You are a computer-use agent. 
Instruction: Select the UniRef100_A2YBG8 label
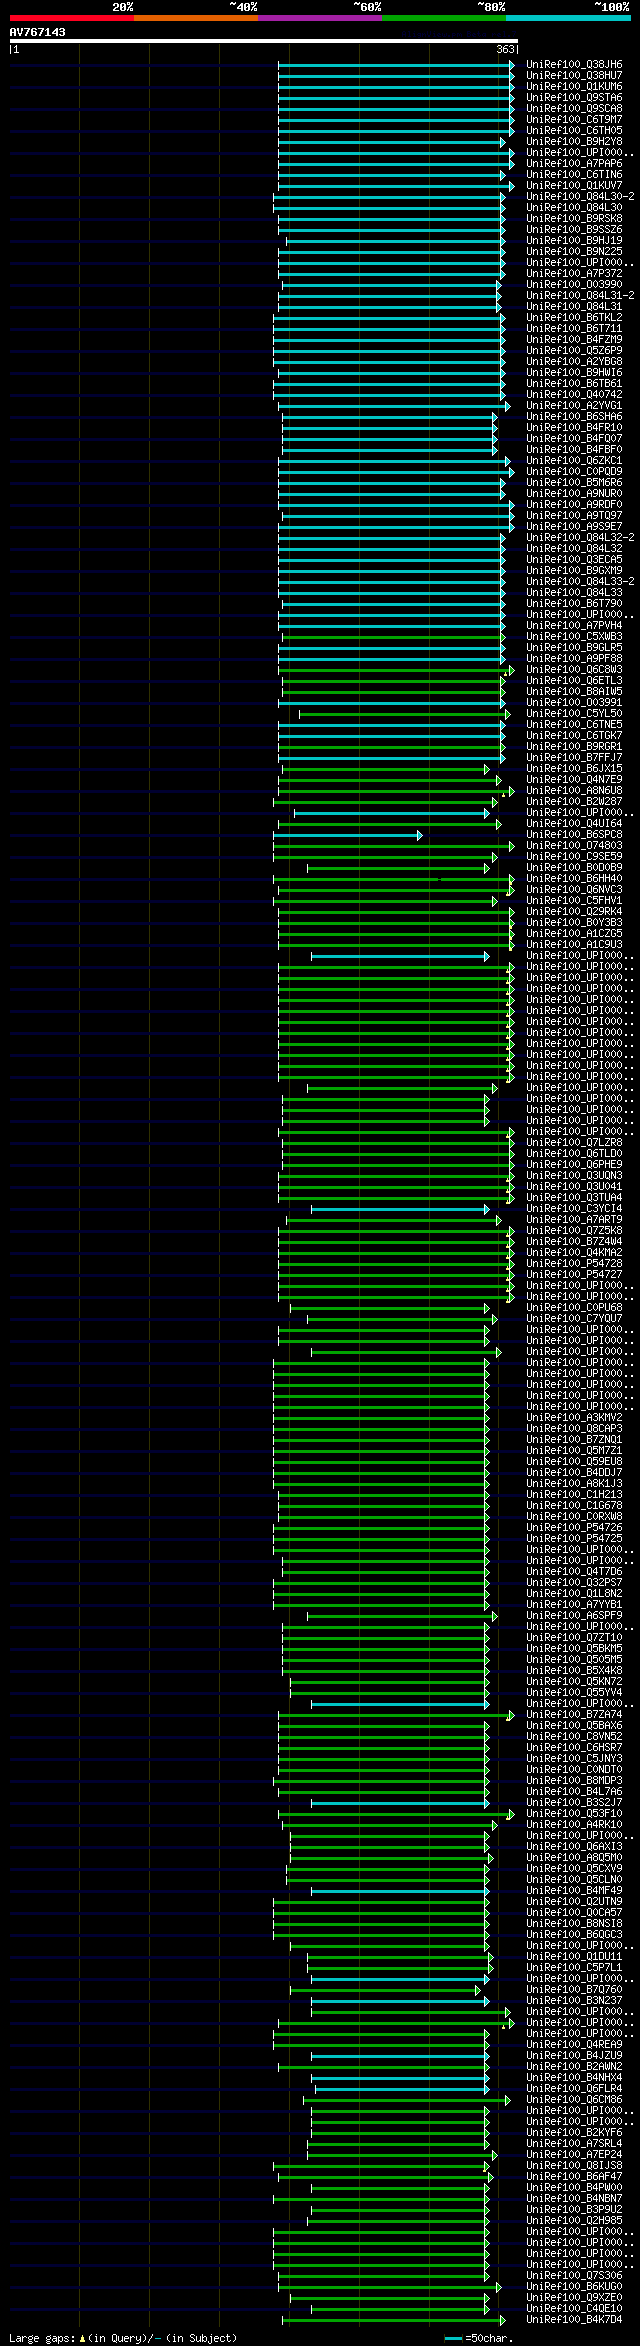574,362
